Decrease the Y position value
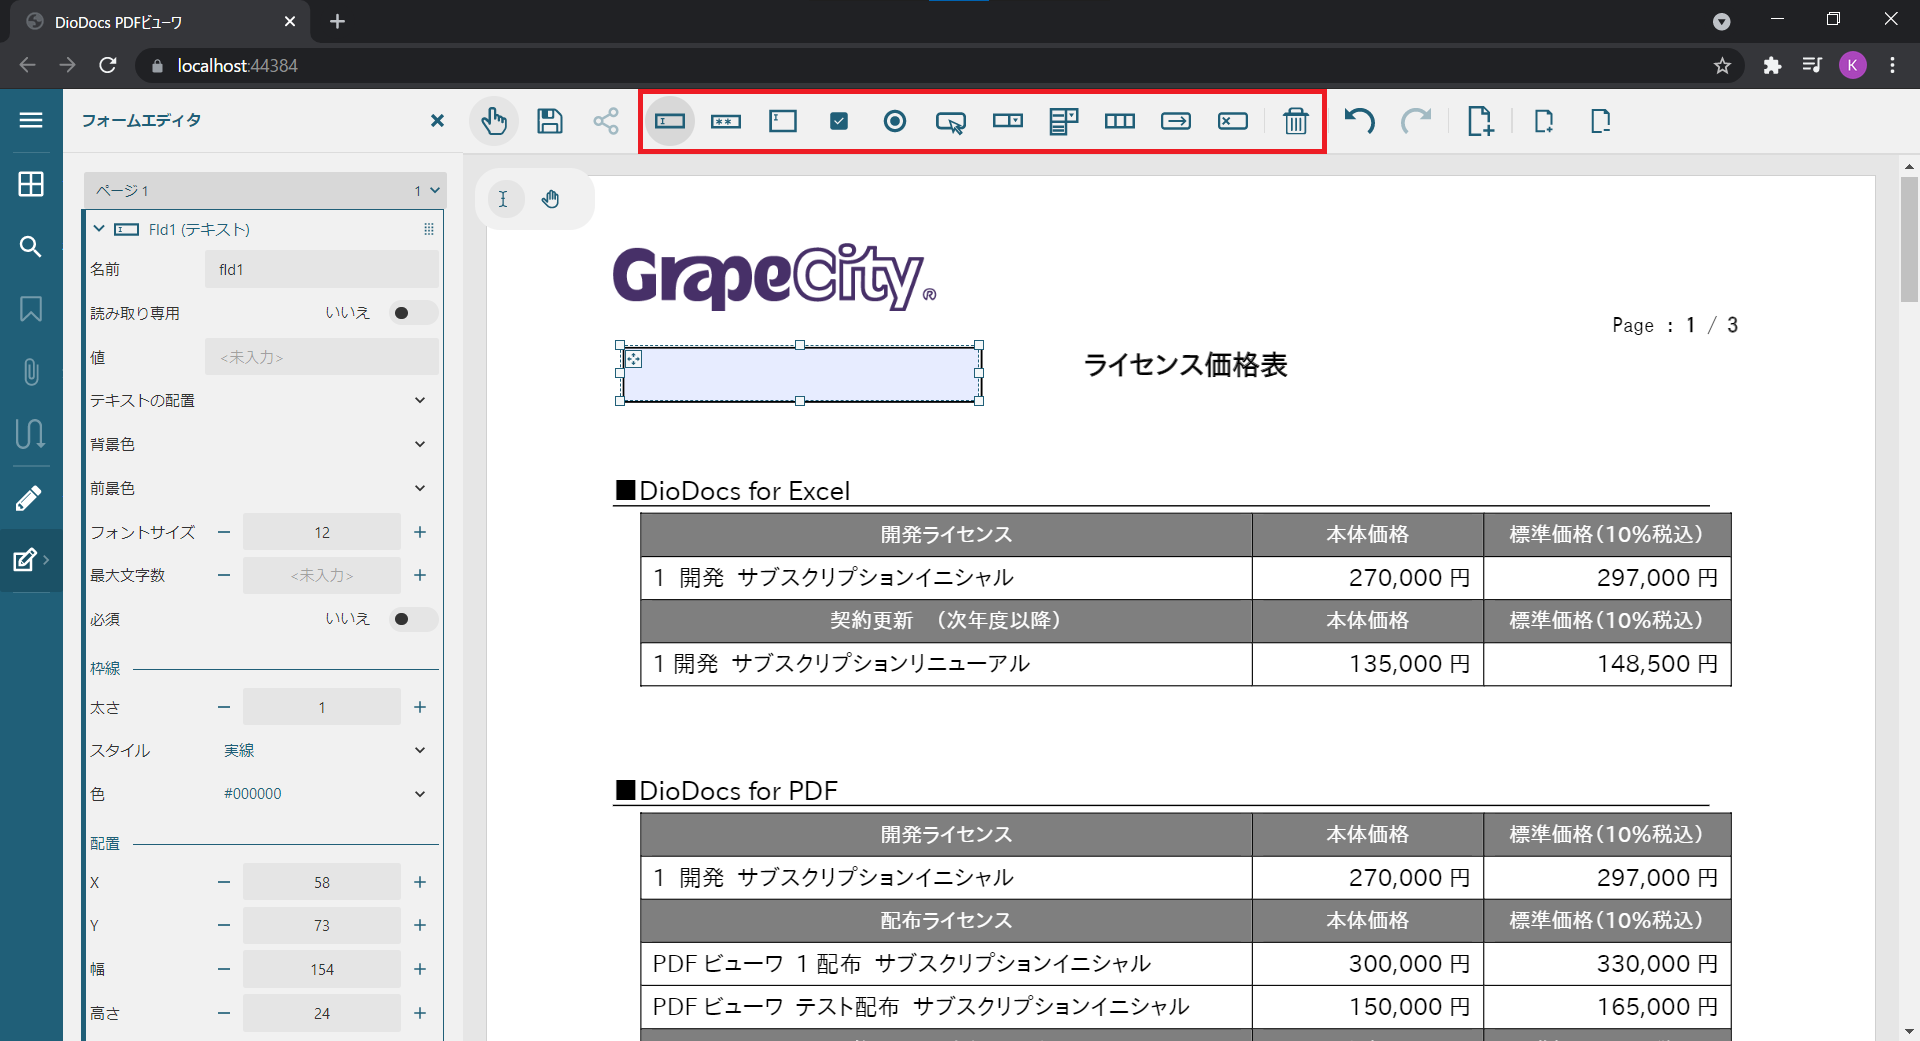This screenshot has height=1041, width=1920. coord(224,926)
